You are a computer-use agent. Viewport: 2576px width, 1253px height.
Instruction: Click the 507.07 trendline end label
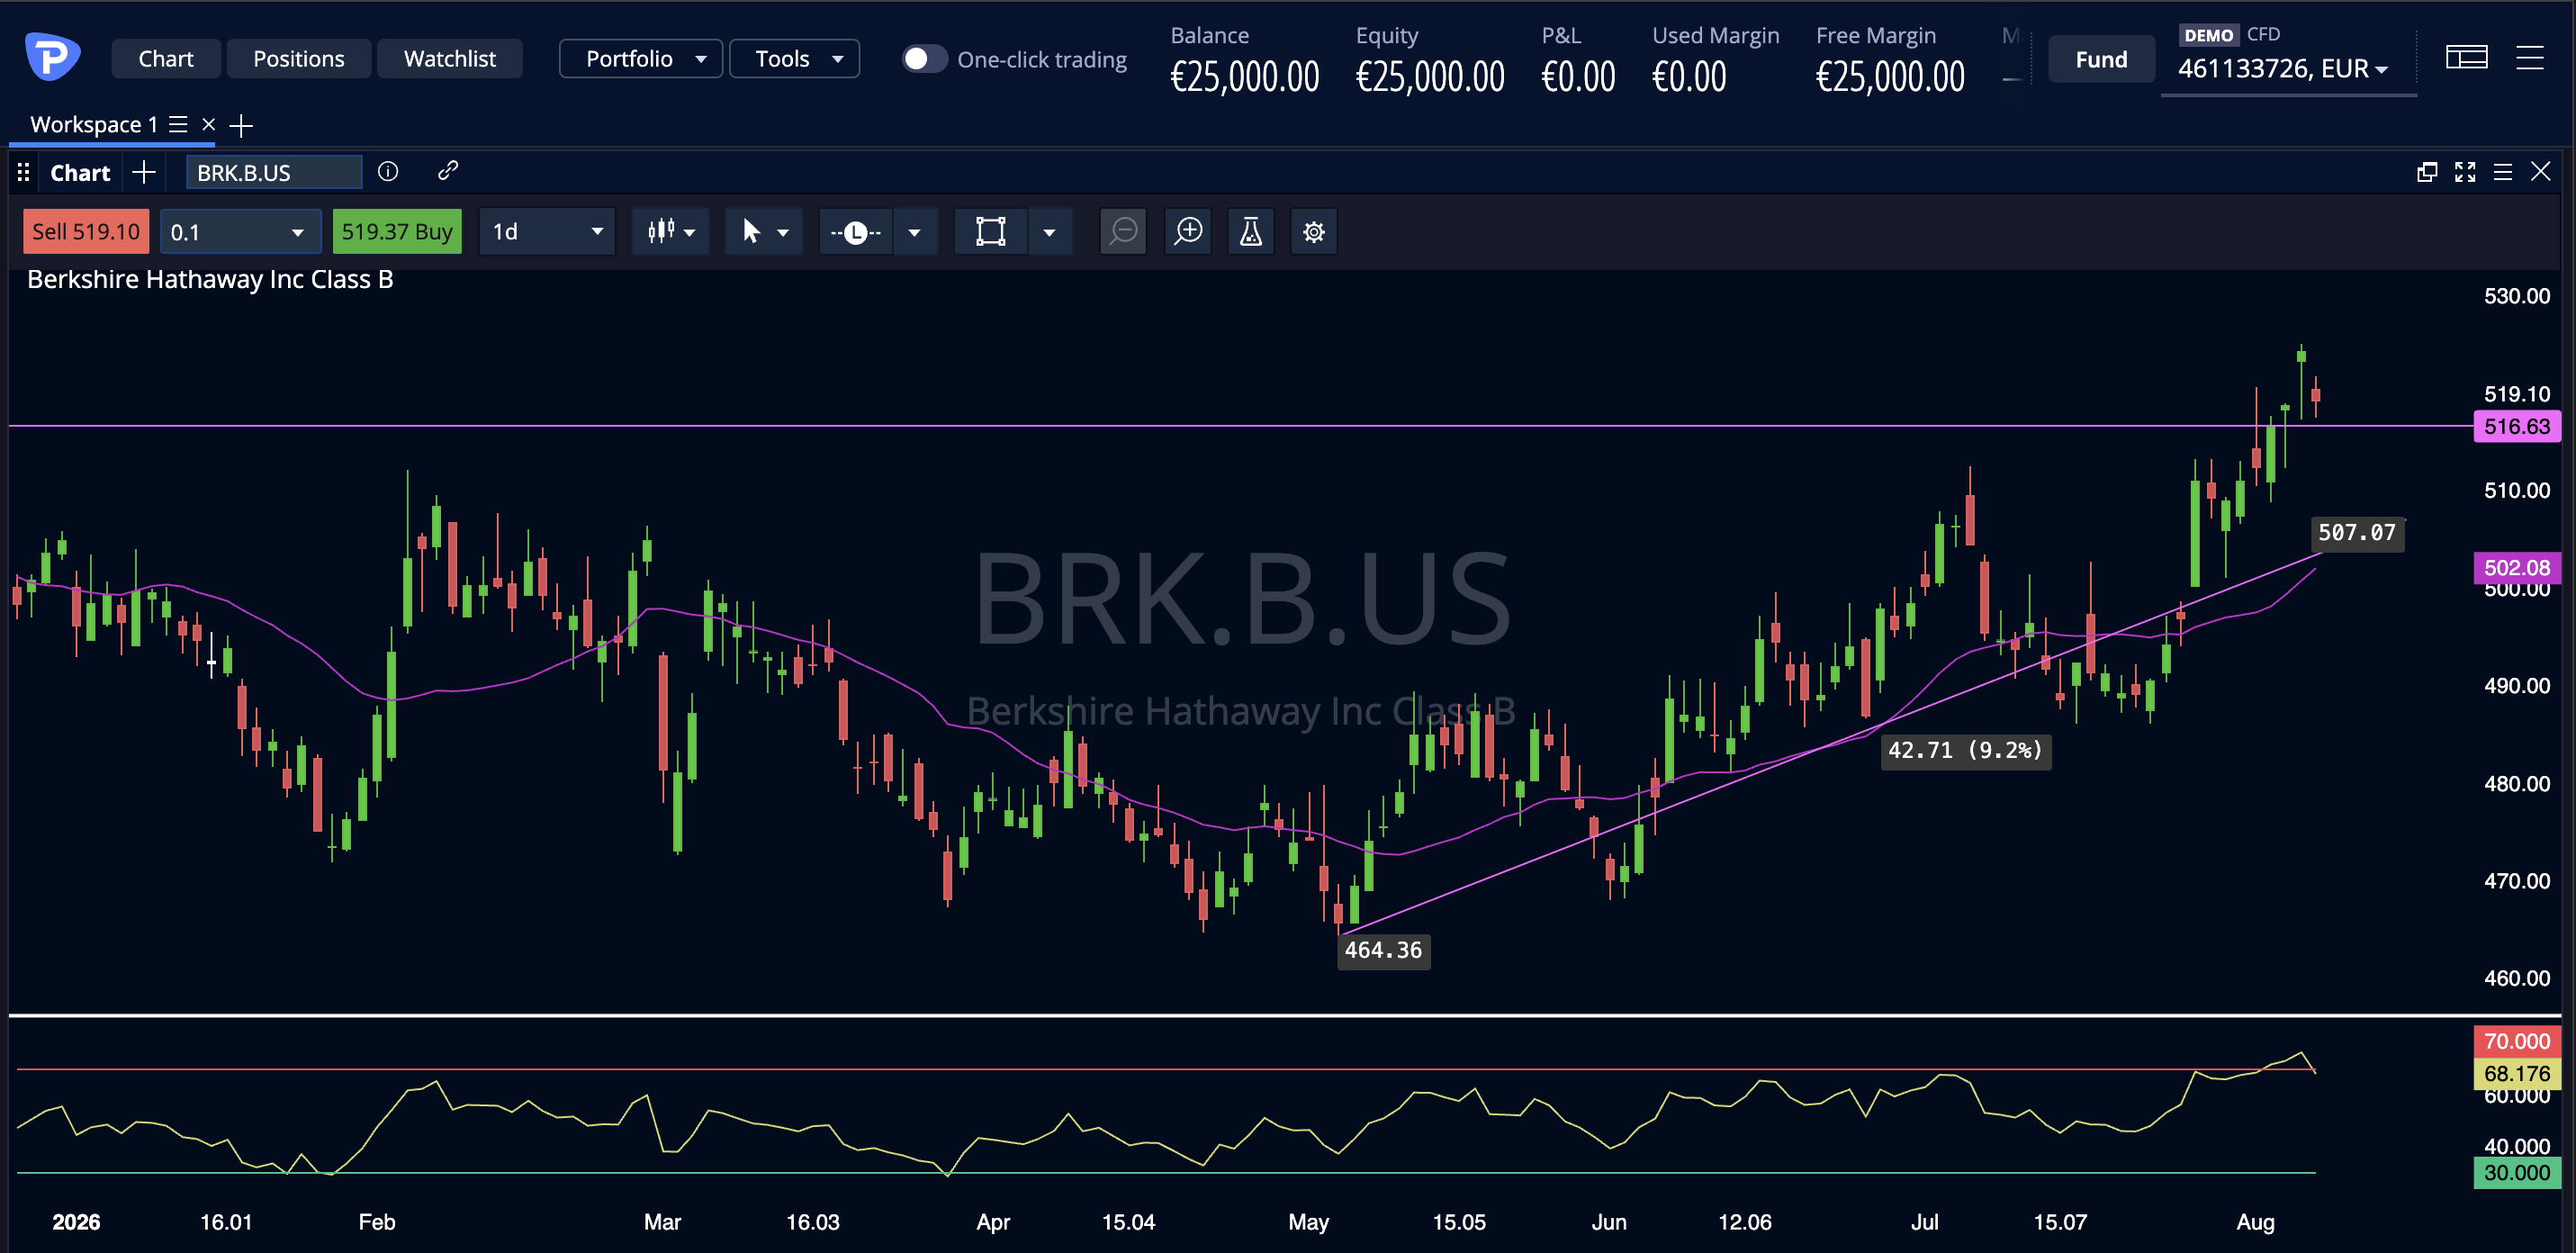[2357, 533]
